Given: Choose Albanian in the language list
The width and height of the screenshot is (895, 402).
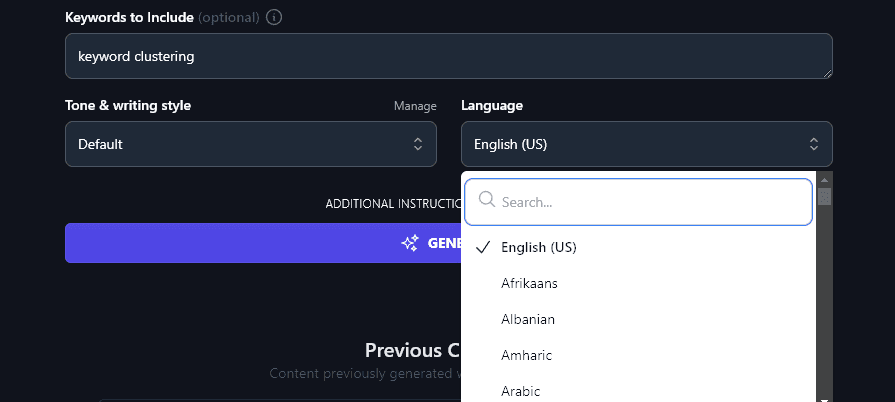Looking at the screenshot, I should 528,319.
